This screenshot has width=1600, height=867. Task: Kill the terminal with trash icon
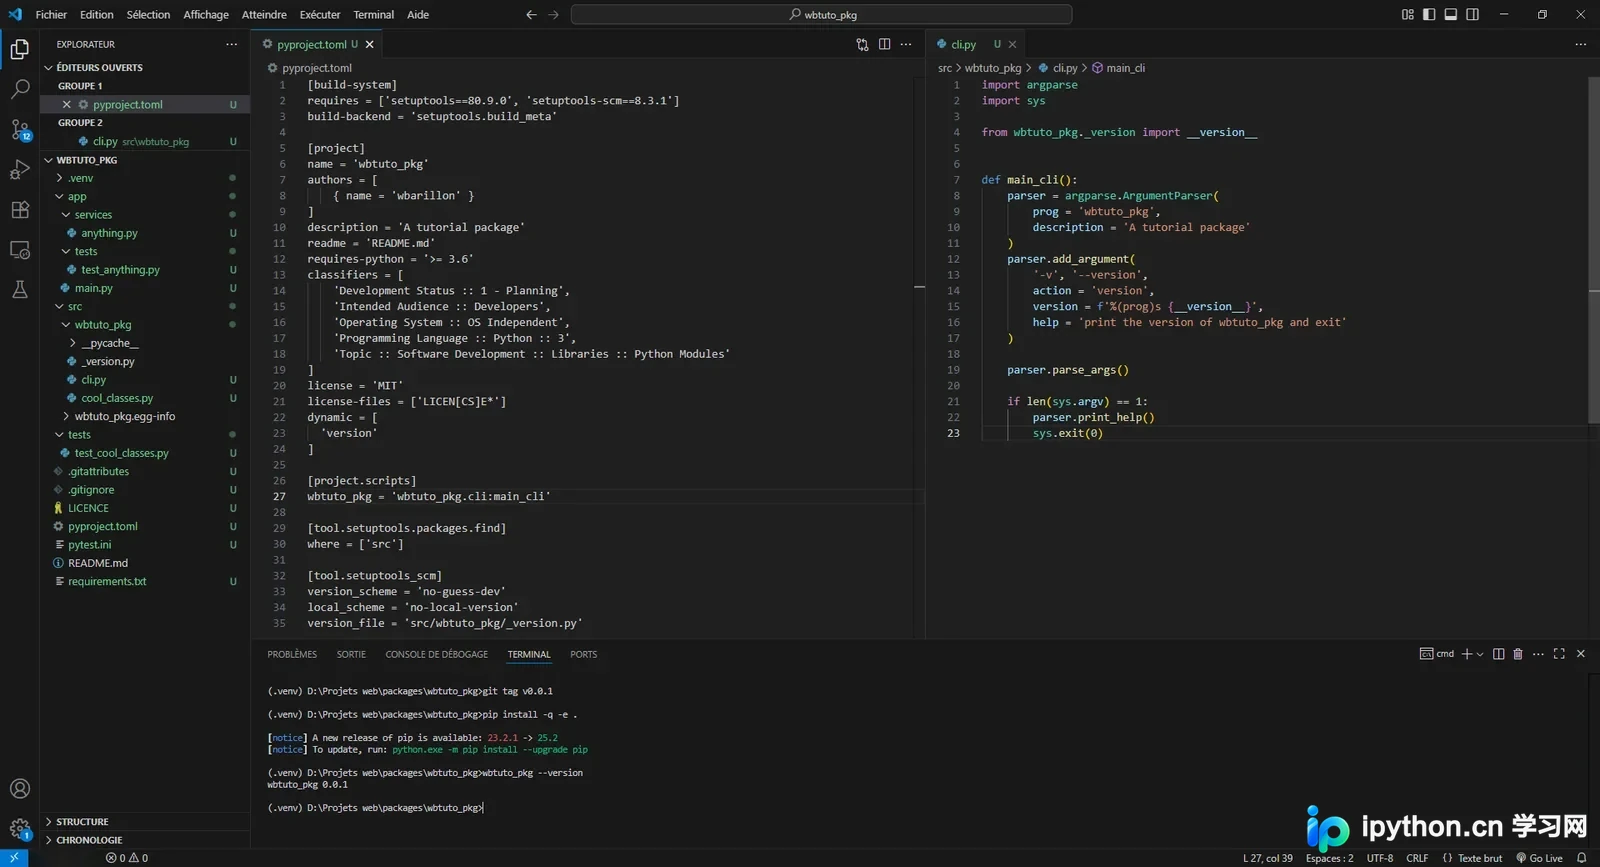(x=1518, y=654)
